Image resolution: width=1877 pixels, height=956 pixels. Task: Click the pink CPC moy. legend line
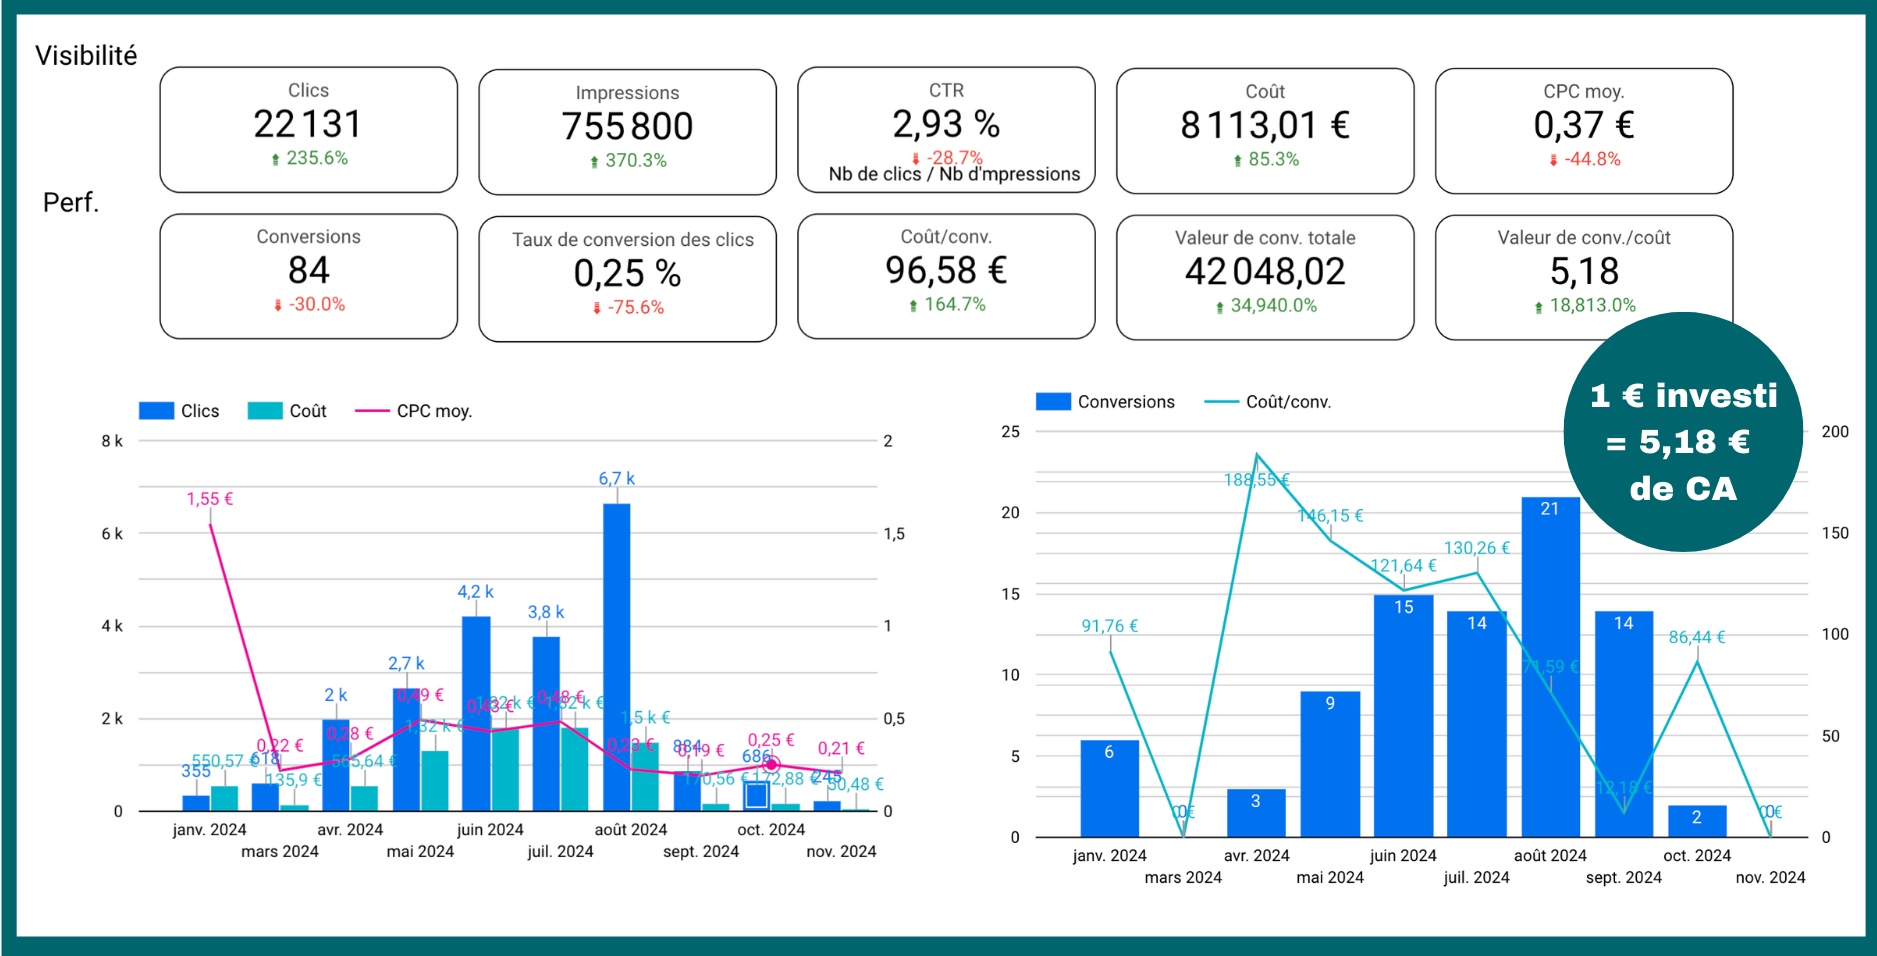tap(372, 411)
